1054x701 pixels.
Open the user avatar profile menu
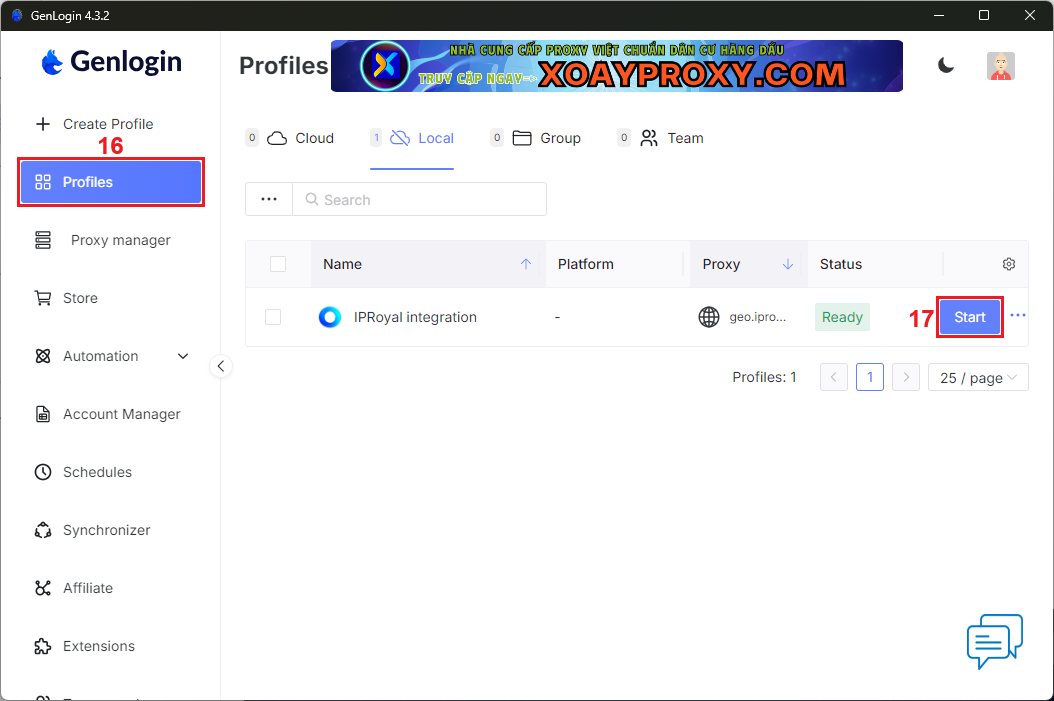point(1000,66)
